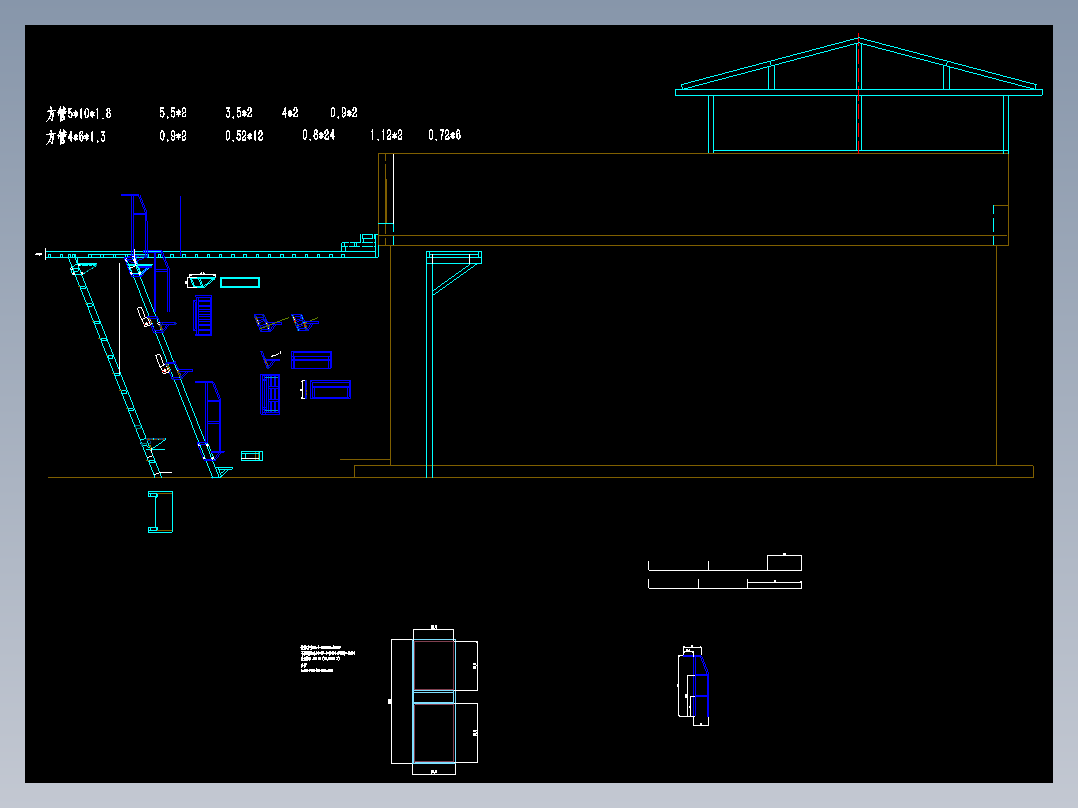Select '0.9*2' in the 方管5*10*1.8 row
Viewport: 1078px width, 808px height.
click(x=343, y=112)
